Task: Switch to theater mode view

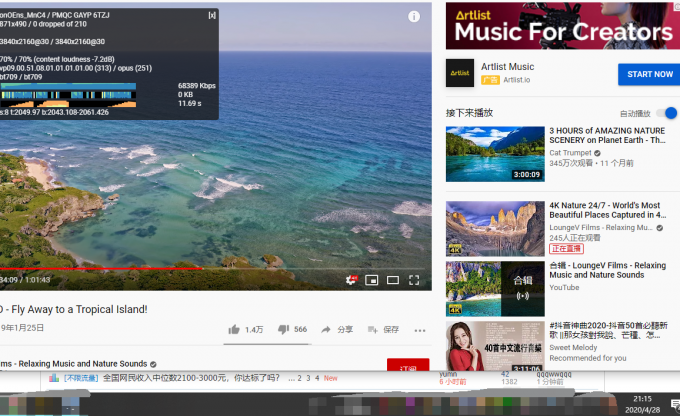Action: (393, 280)
